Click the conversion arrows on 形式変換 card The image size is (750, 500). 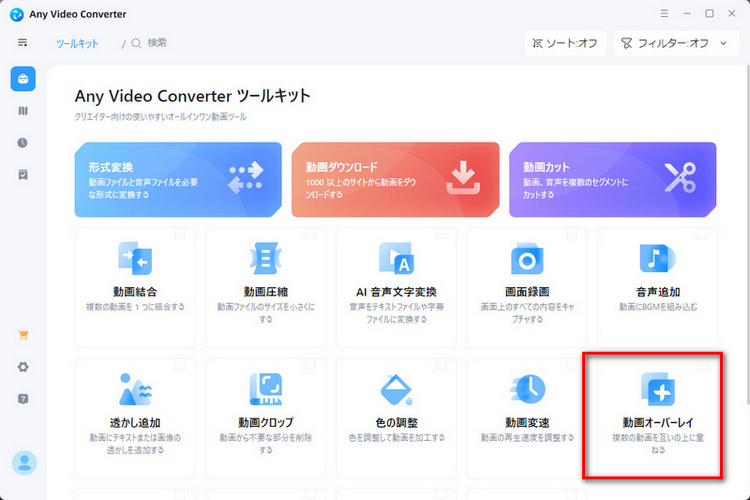(246, 178)
